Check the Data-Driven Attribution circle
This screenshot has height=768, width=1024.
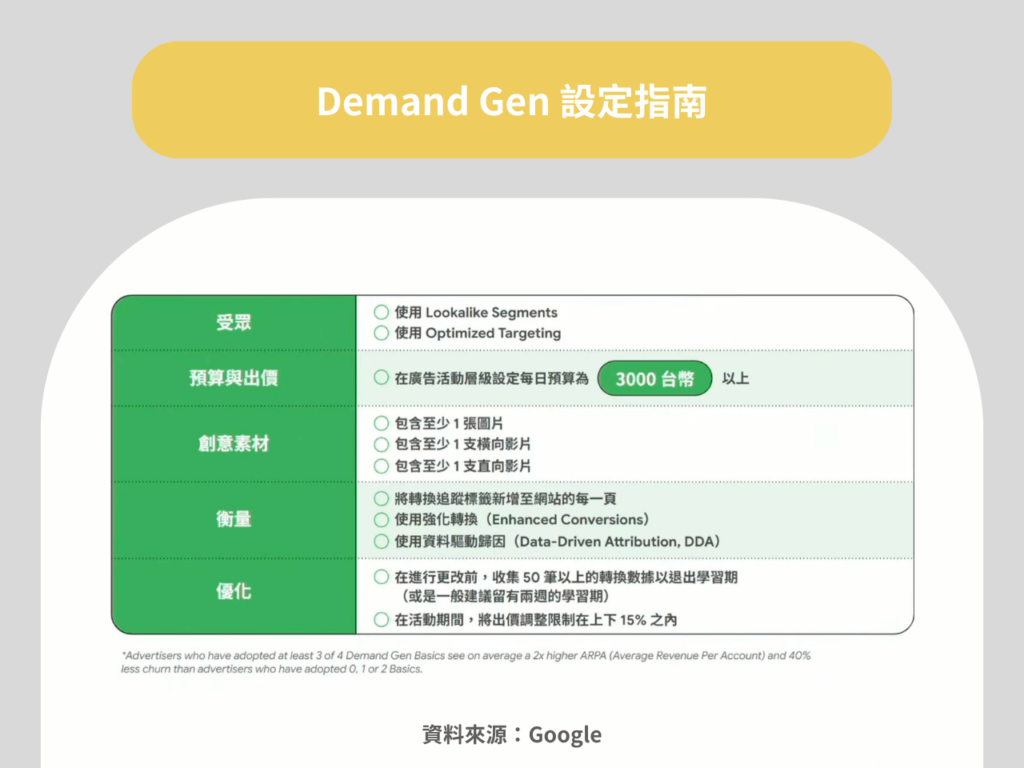tap(381, 541)
